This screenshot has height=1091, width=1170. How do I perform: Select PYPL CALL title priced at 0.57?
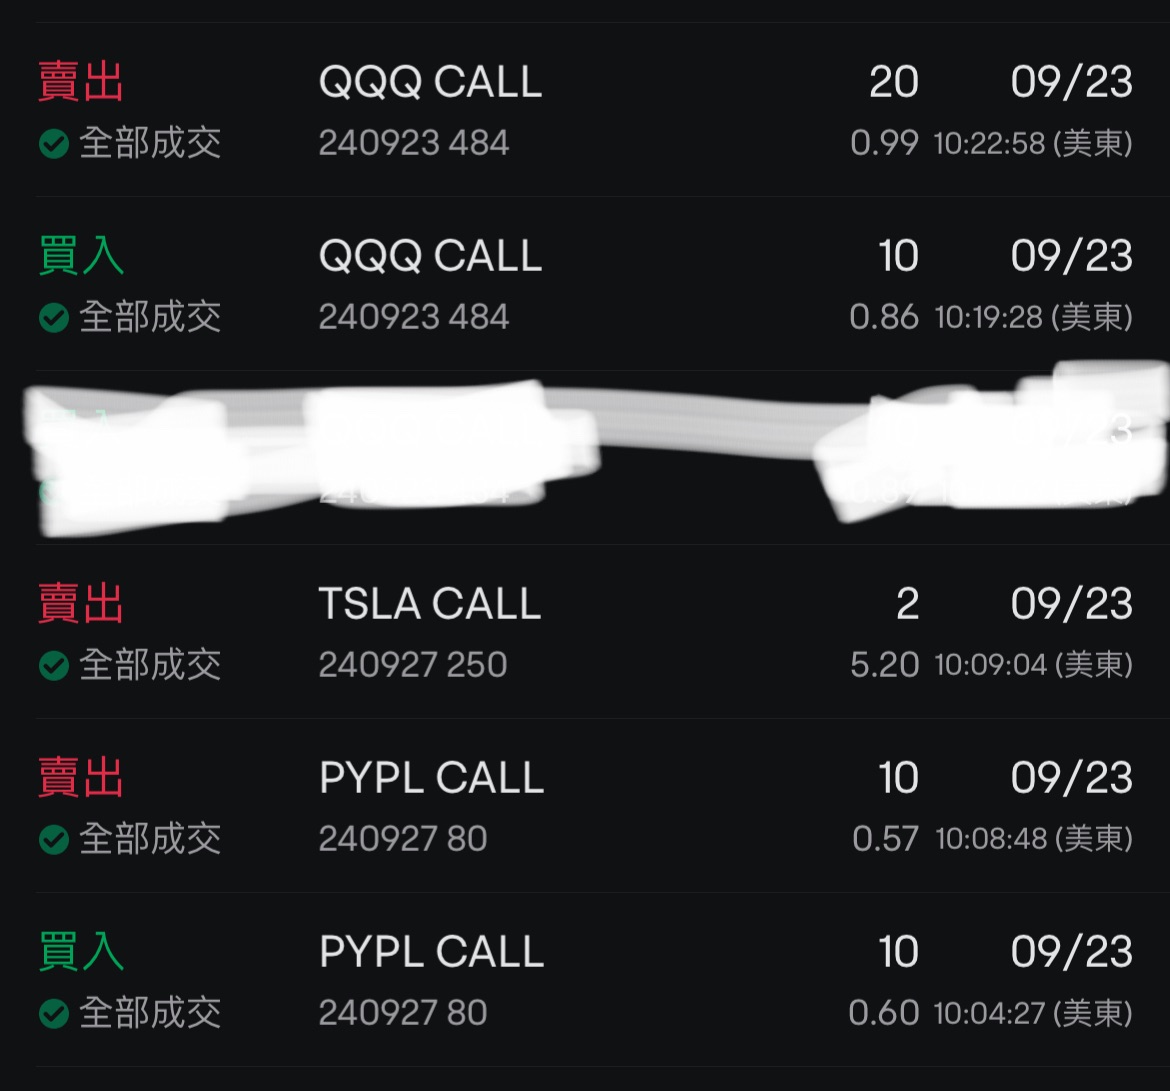(431, 779)
